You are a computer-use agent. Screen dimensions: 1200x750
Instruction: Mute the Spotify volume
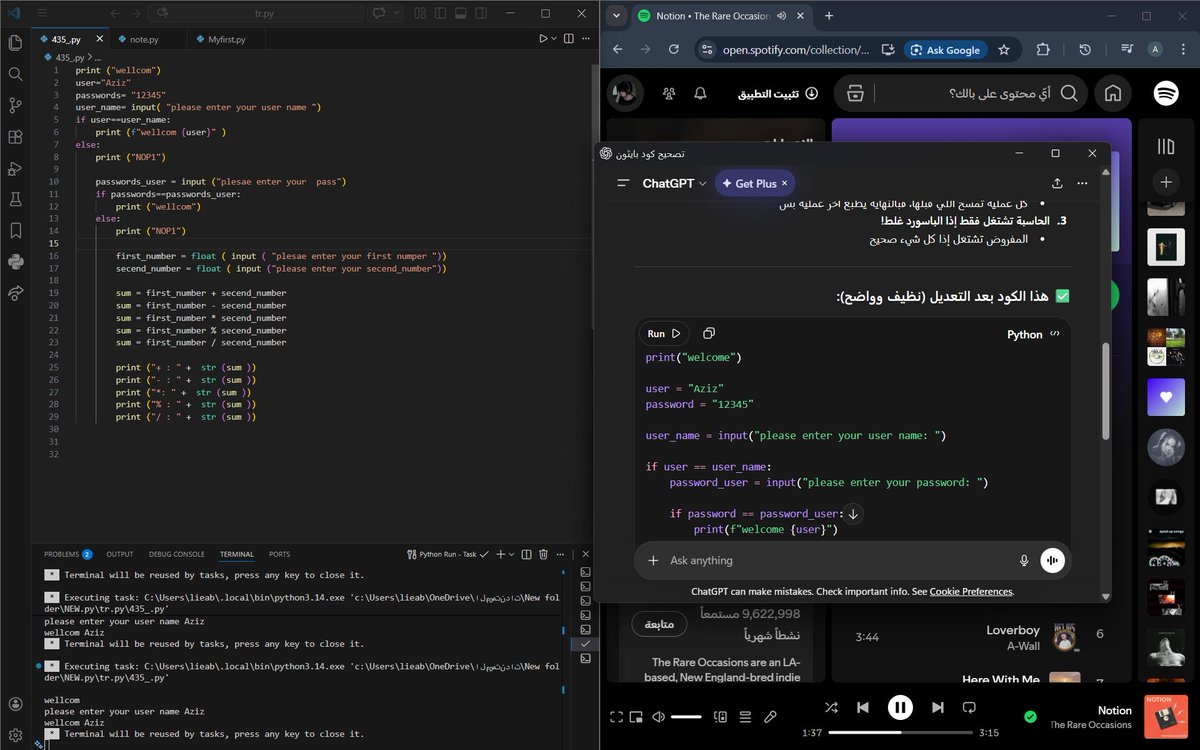pyautogui.click(x=658, y=717)
